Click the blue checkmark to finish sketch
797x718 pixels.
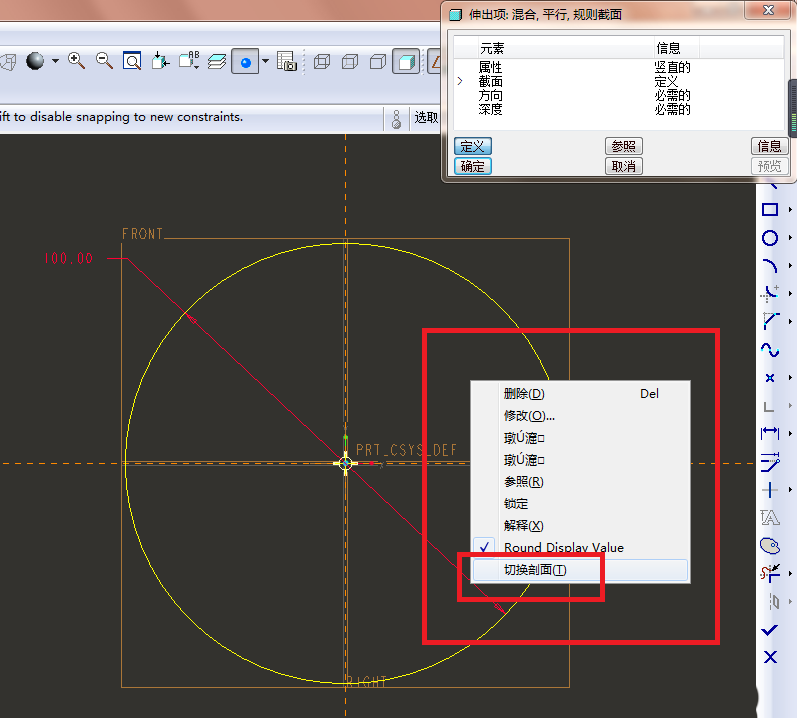(x=770, y=630)
